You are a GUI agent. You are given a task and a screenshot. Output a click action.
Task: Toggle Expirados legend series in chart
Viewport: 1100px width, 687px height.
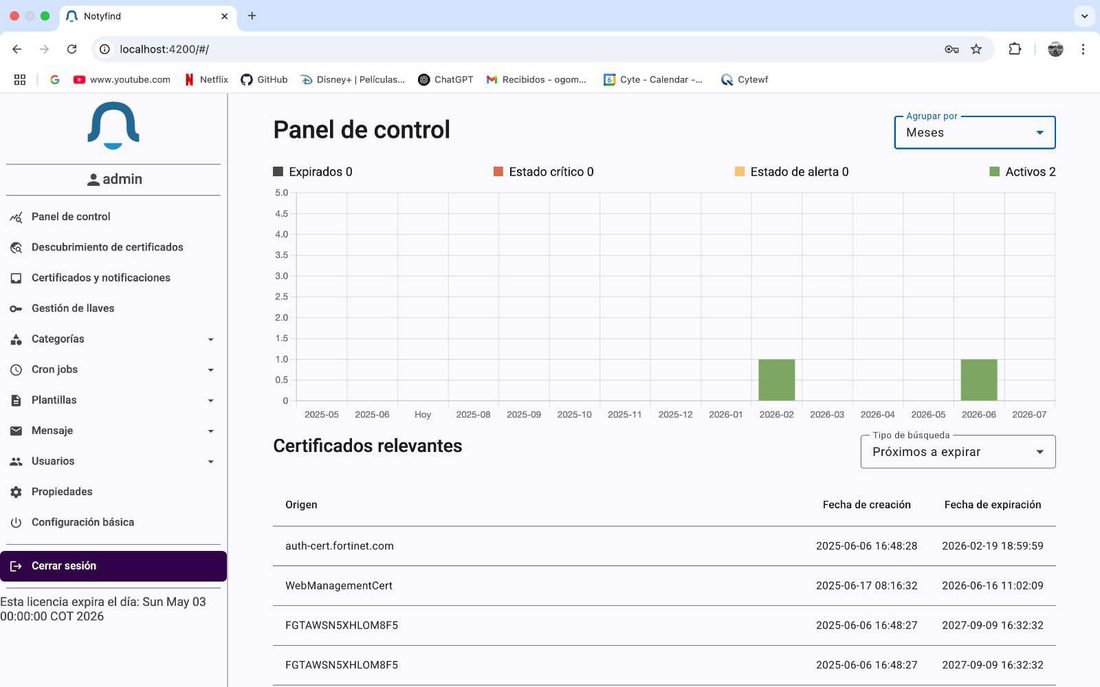click(x=313, y=172)
